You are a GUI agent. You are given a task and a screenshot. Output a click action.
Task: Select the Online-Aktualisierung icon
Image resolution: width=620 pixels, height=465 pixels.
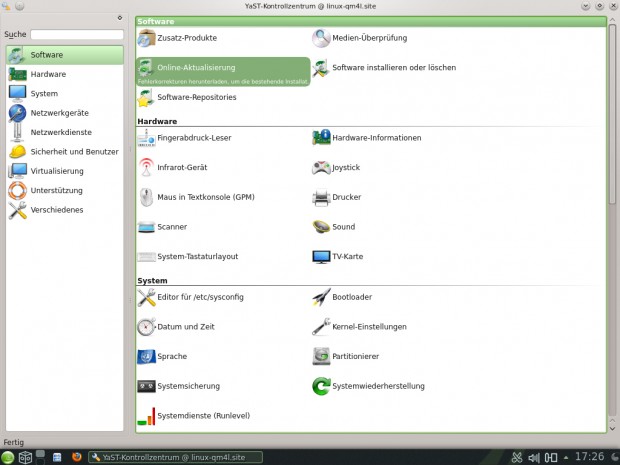[x=146, y=67]
